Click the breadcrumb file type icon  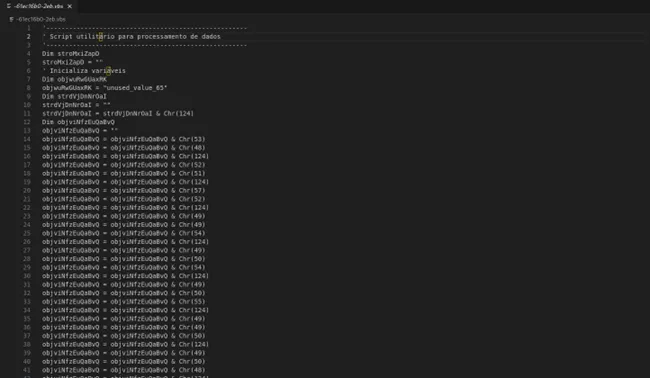pyautogui.click(x=12, y=19)
